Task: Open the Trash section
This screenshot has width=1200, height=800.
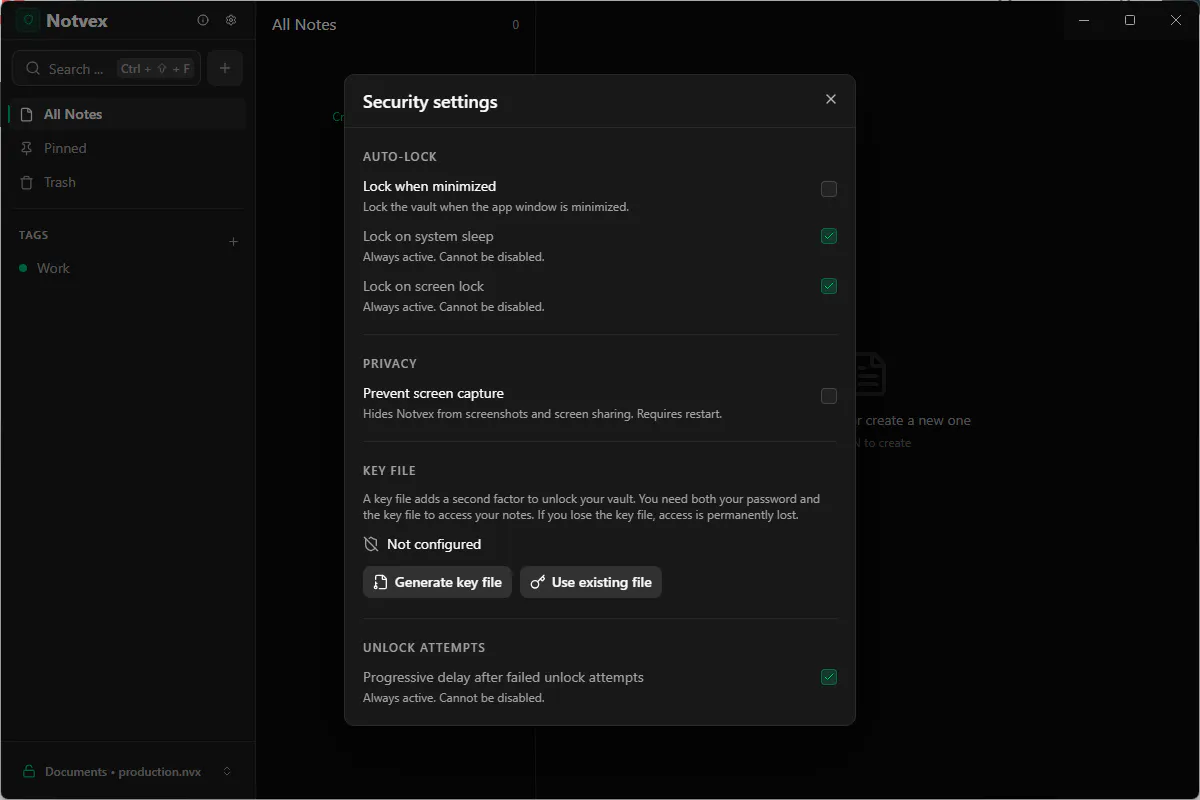Action: [x=127, y=182]
